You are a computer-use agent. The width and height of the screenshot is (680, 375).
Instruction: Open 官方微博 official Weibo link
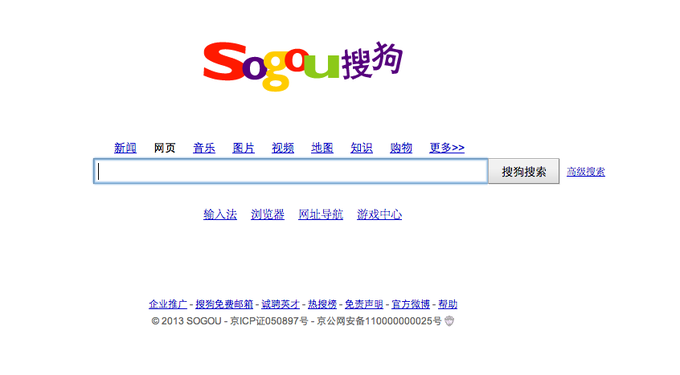click(x=411, y=304)
